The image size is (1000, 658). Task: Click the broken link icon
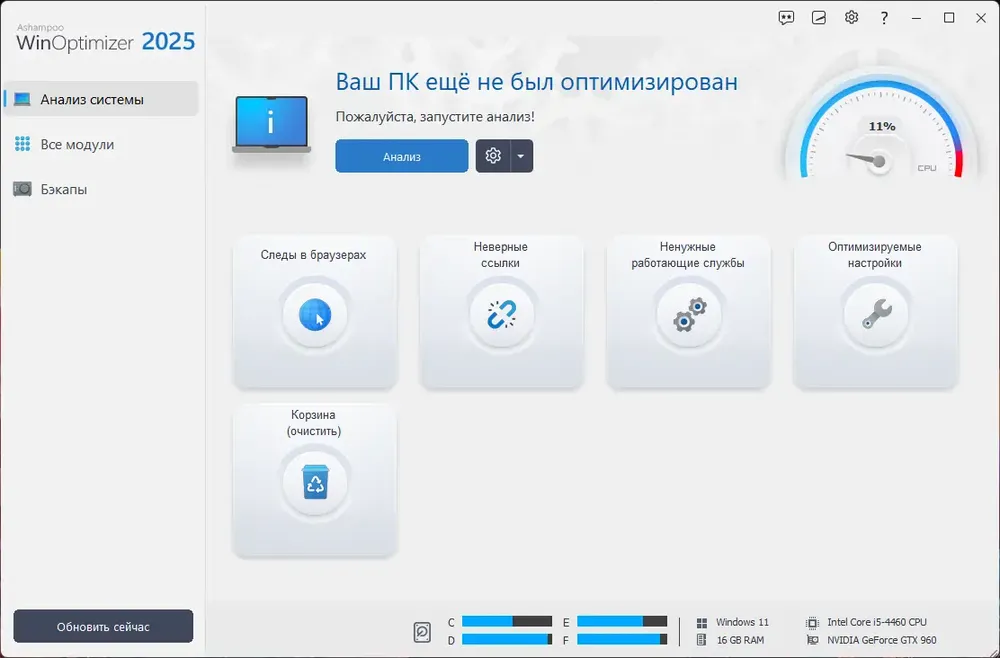[x=502, y=314]
